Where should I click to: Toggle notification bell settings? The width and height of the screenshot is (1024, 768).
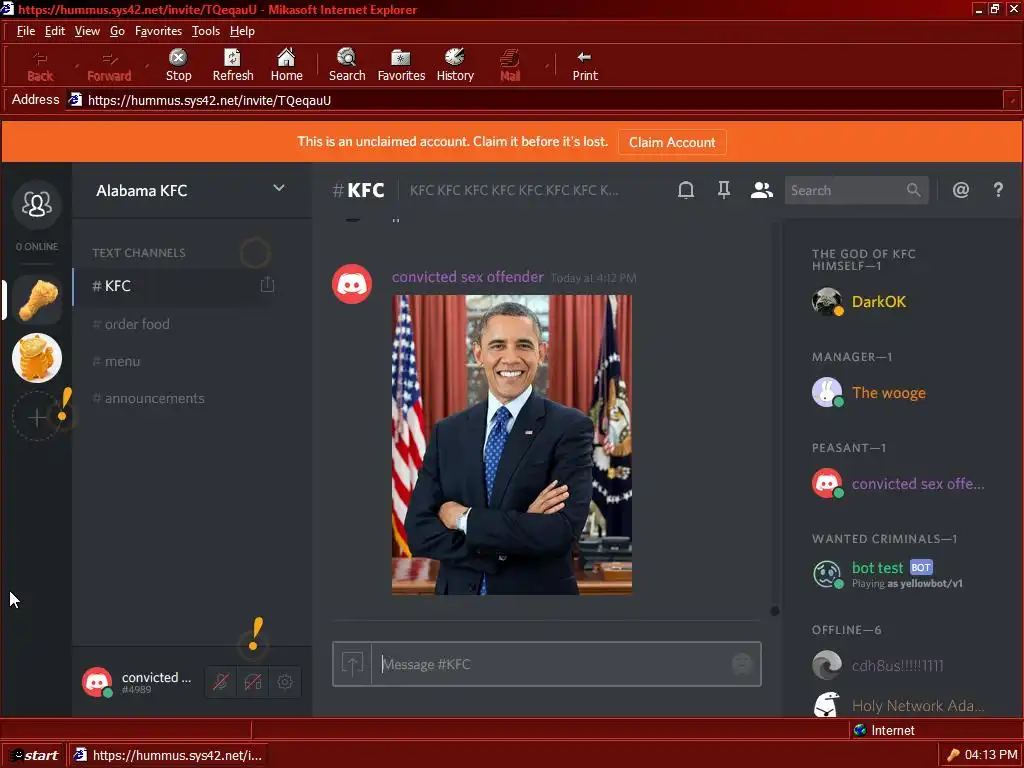[x=686, y=190]
